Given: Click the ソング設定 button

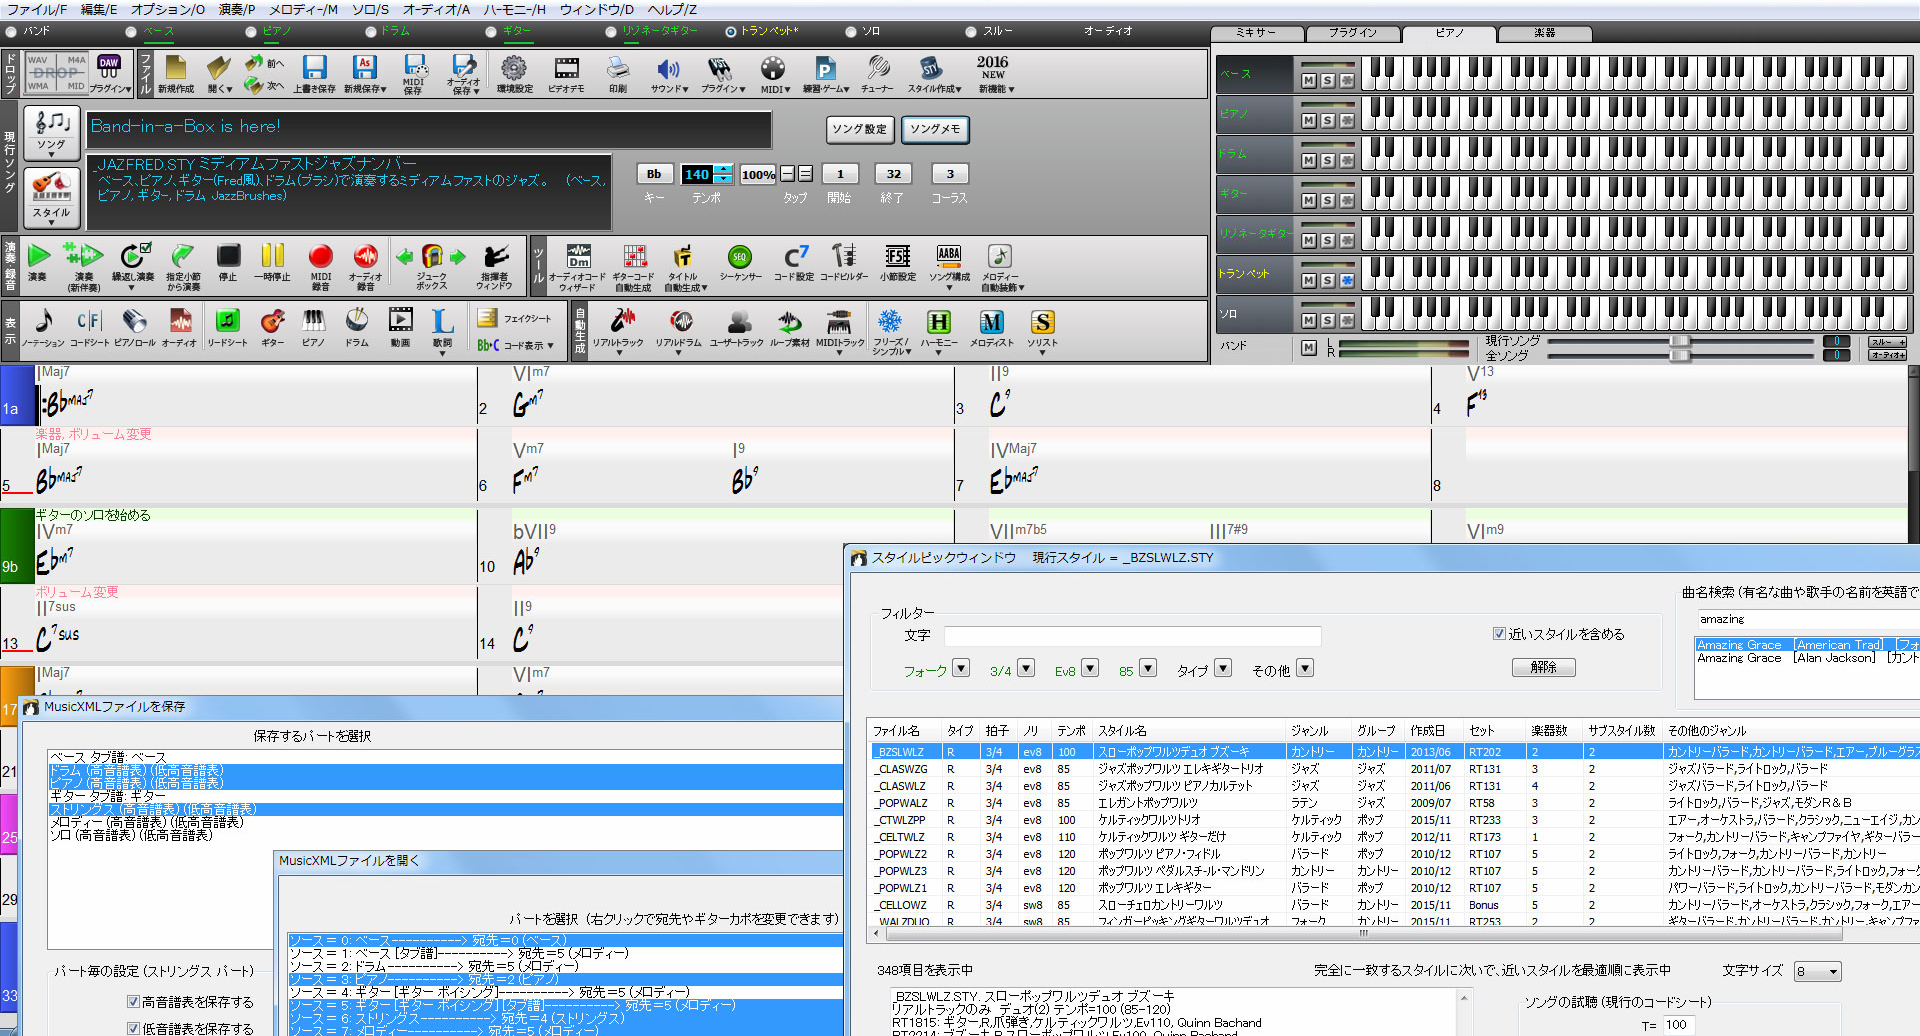Looking at the screenshot, I should 860,129.
